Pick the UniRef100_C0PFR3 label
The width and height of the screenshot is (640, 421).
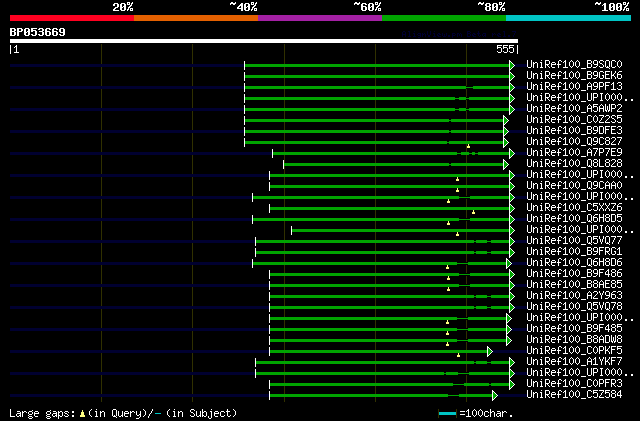click(574, 384)
